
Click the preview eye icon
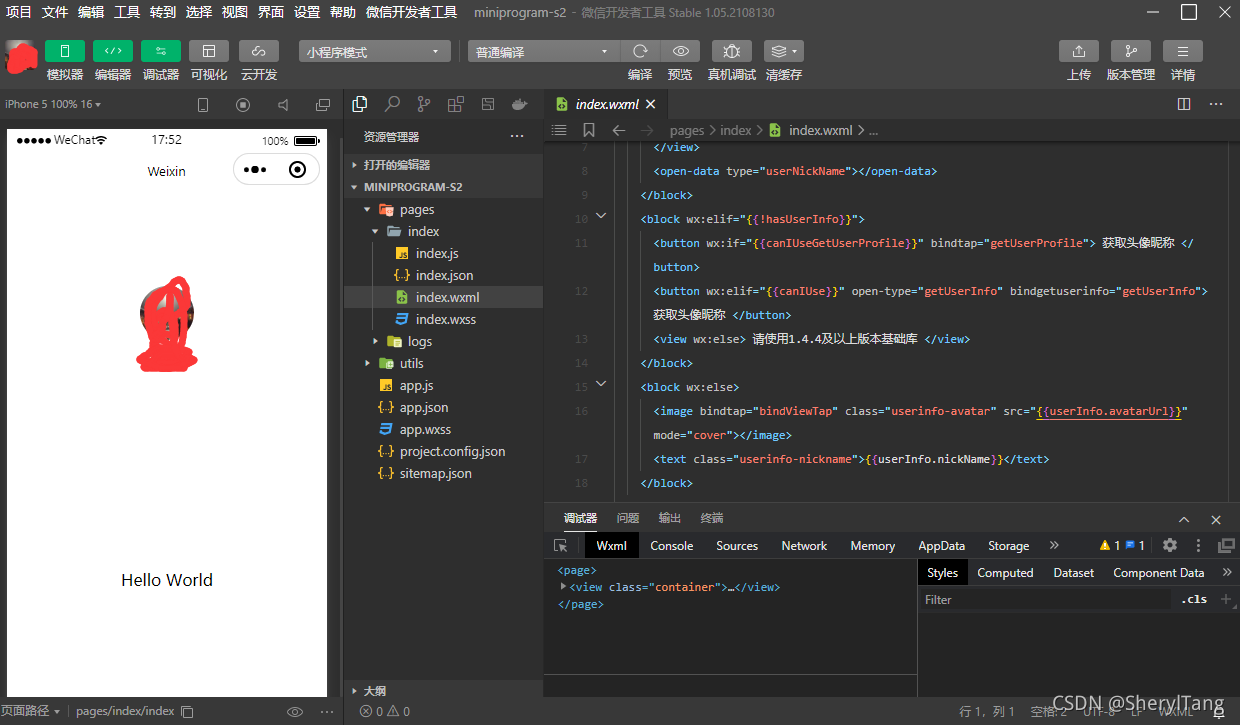coord(680,51)
